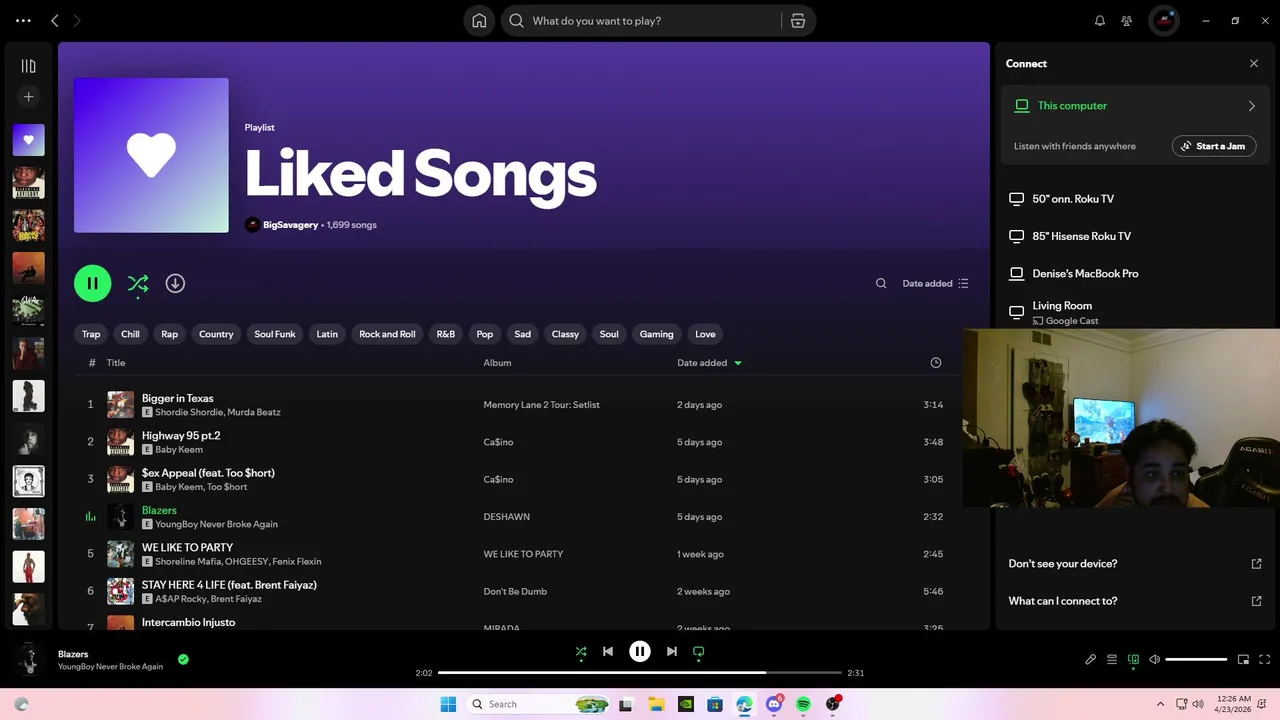Open the Spotify taskbar icon
Image resolution: width=1280 pixels, height=720 pixels.
(803, 704)
